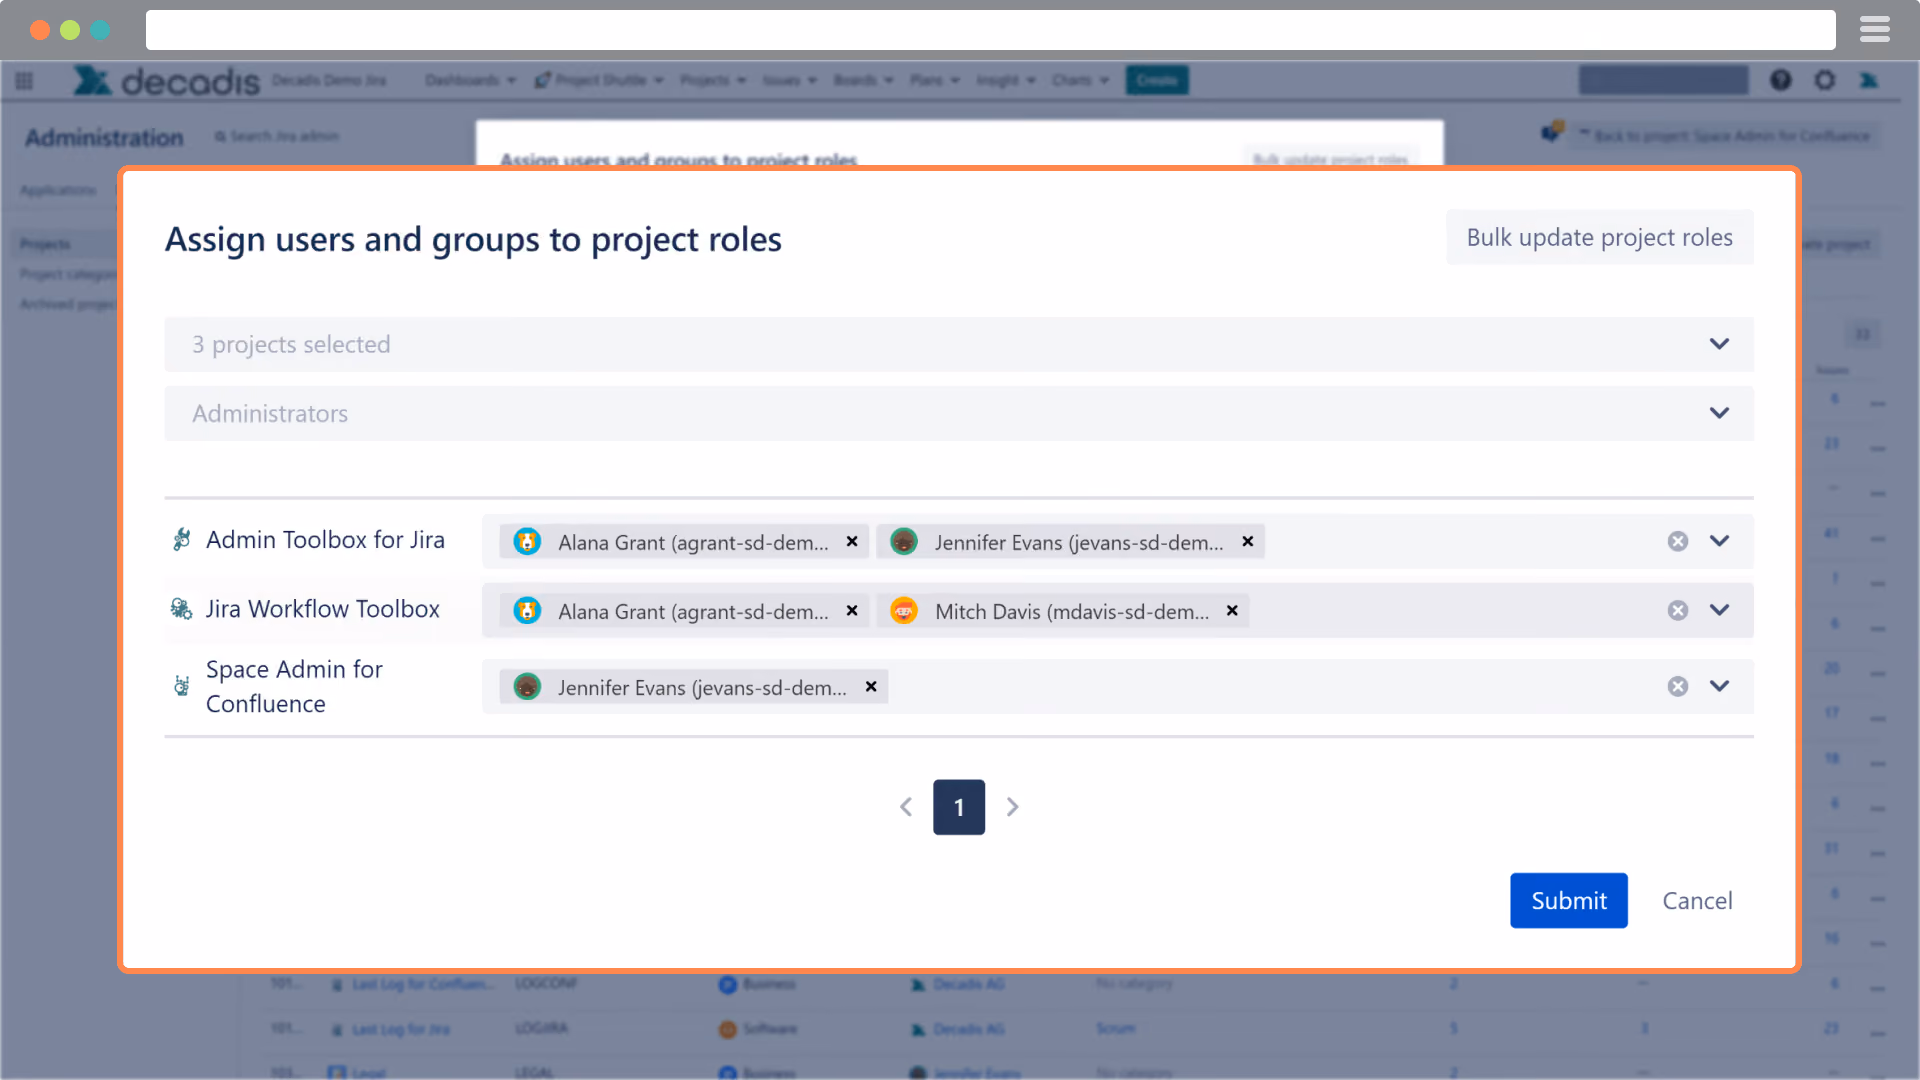Click Alana Grant's avatar in Jira Workflow Toolbox row
This screenshot has height=1080, width=1920.
tap(527, 610)
